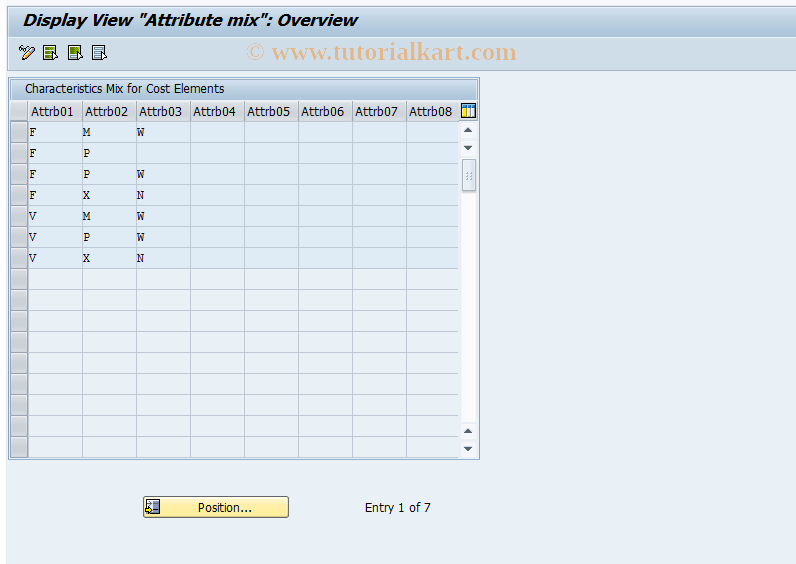Image resolution: width=796 pixels, height=564 pixels.
Task: Click the vertical scrollbar thumb
Action: [x=469, y=175]
